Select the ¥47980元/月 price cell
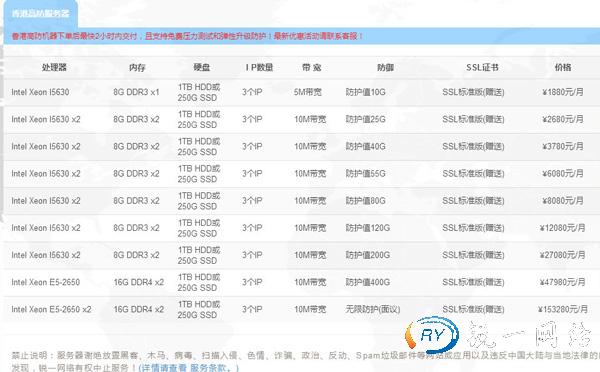This screenshot has height=372, width=600. (562, 282)
